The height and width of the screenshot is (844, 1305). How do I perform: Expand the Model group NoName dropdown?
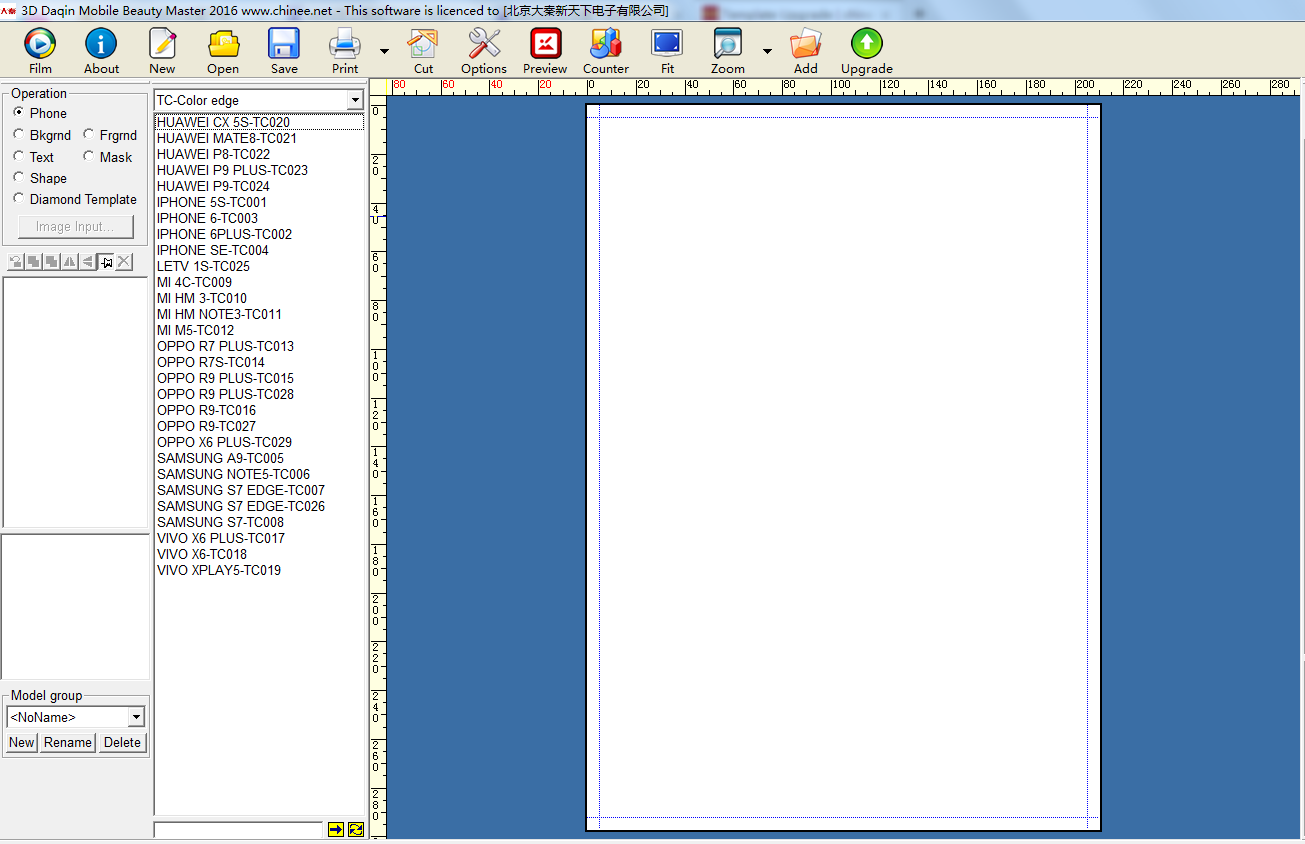[x=136, y=717]
